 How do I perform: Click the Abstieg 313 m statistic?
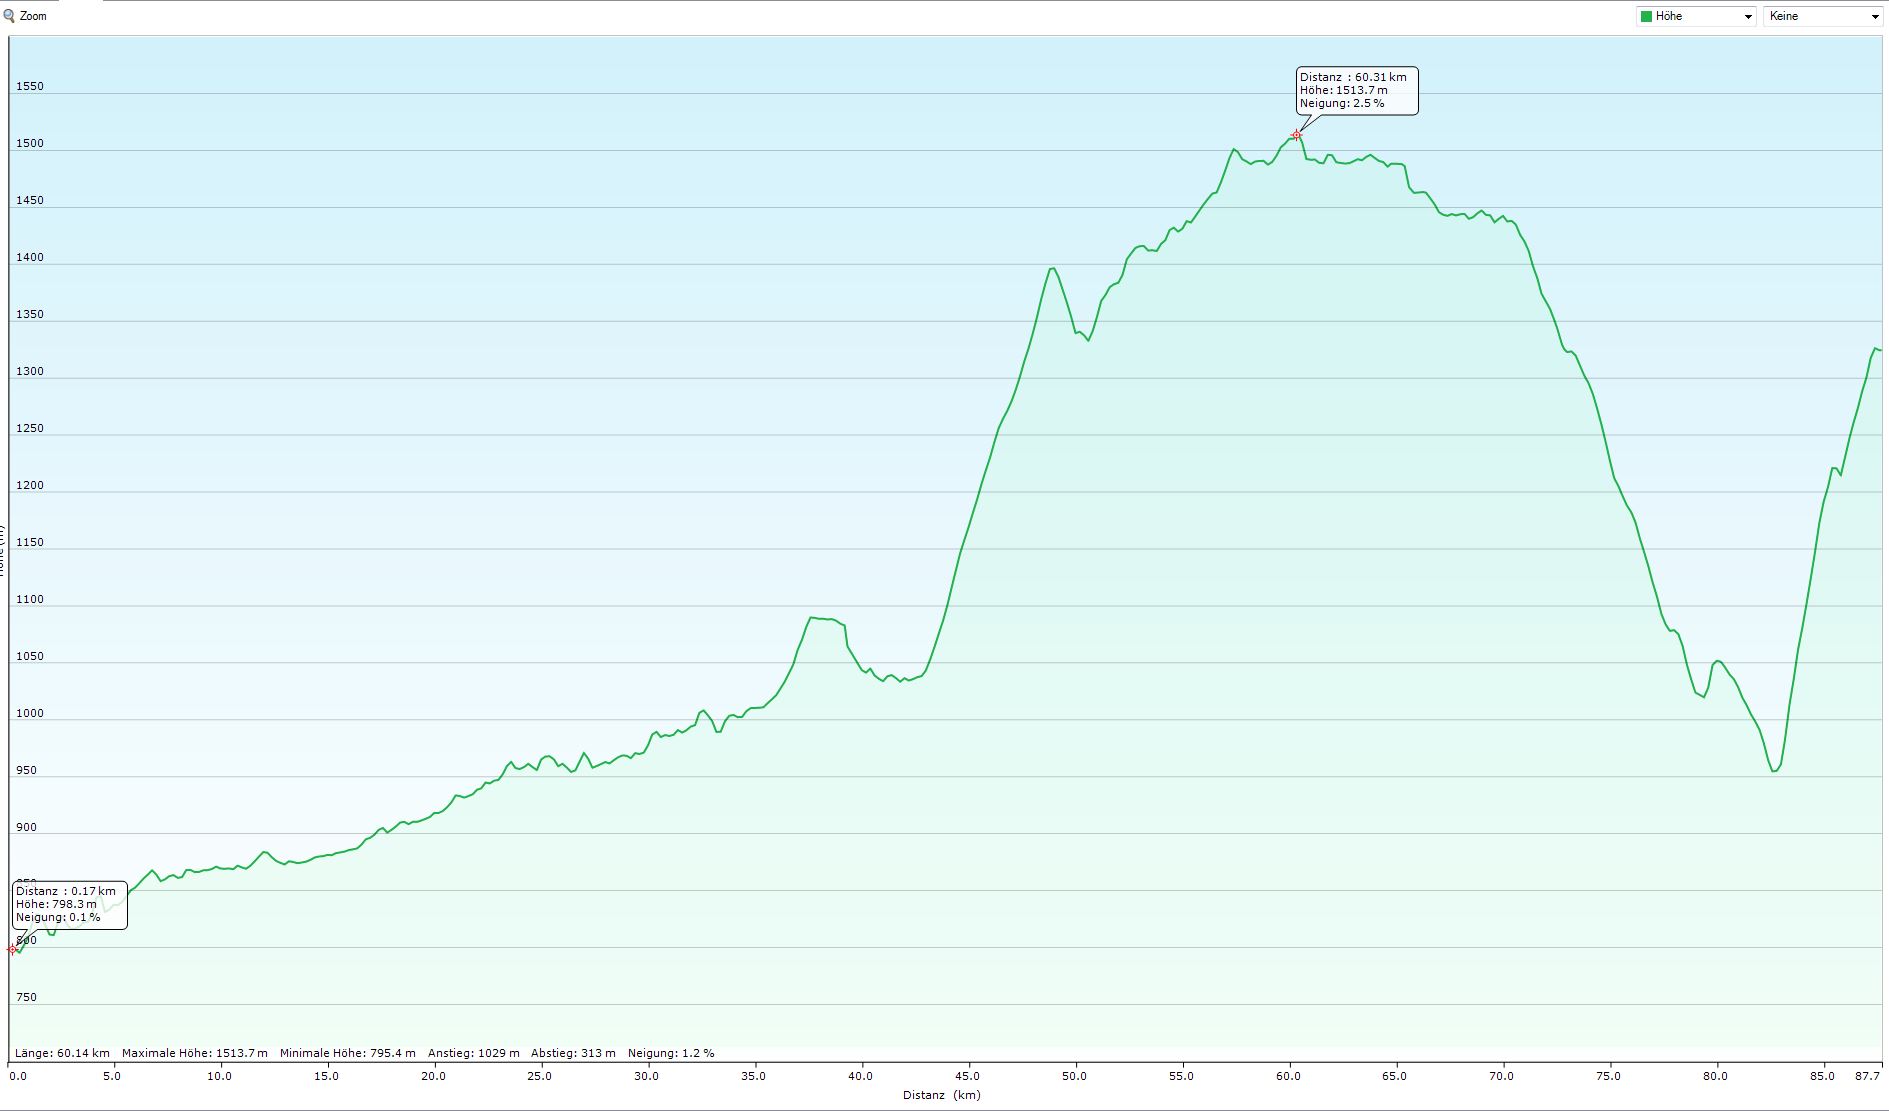573,1053
